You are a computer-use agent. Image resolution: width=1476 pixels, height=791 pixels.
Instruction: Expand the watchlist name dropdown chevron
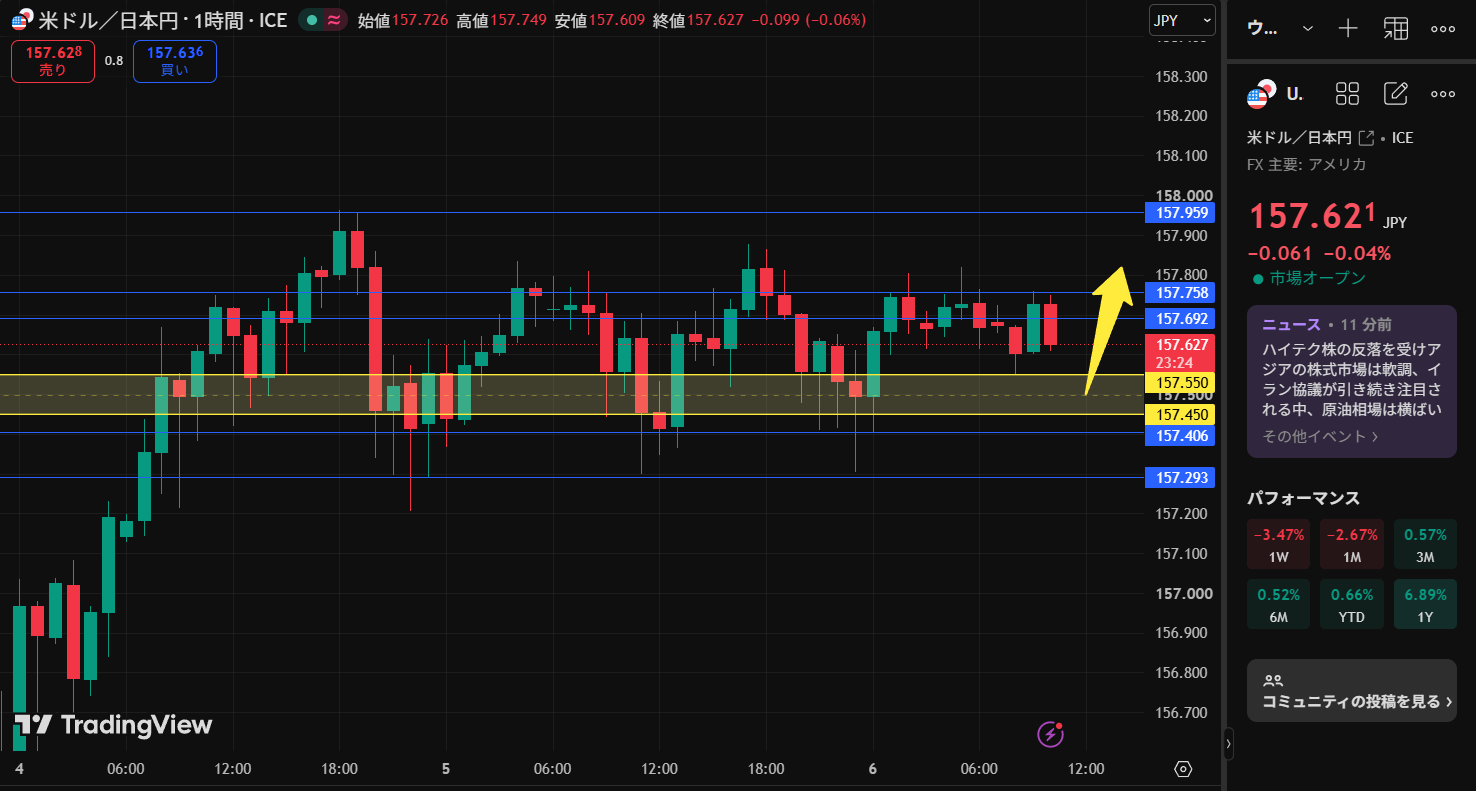click(1307, 29)
